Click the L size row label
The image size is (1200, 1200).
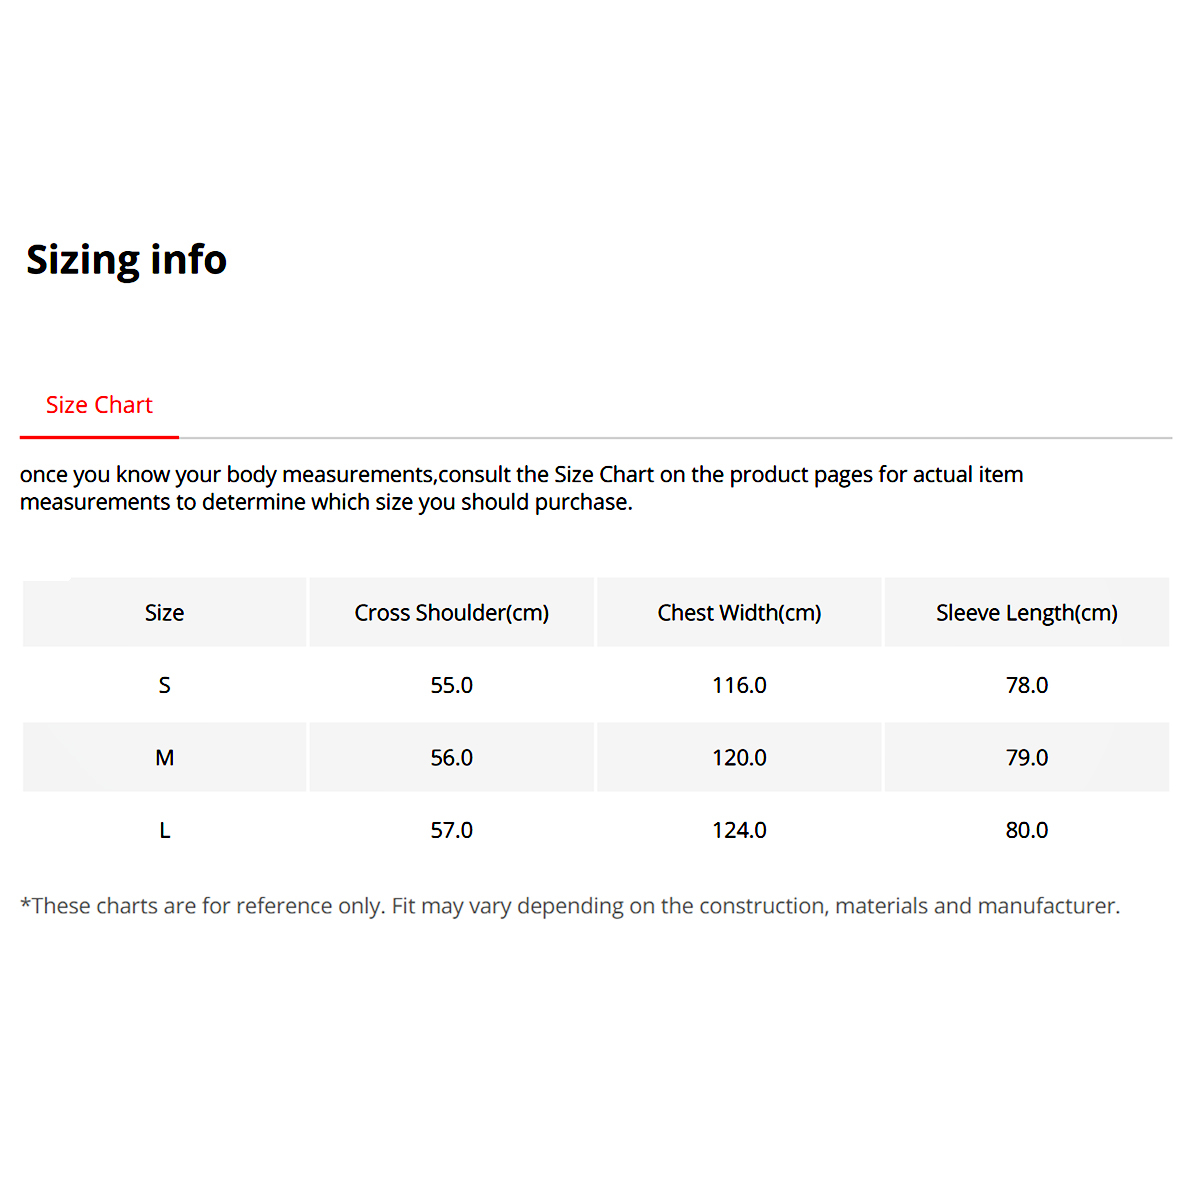pyautogui.click(x=165, y=830)
